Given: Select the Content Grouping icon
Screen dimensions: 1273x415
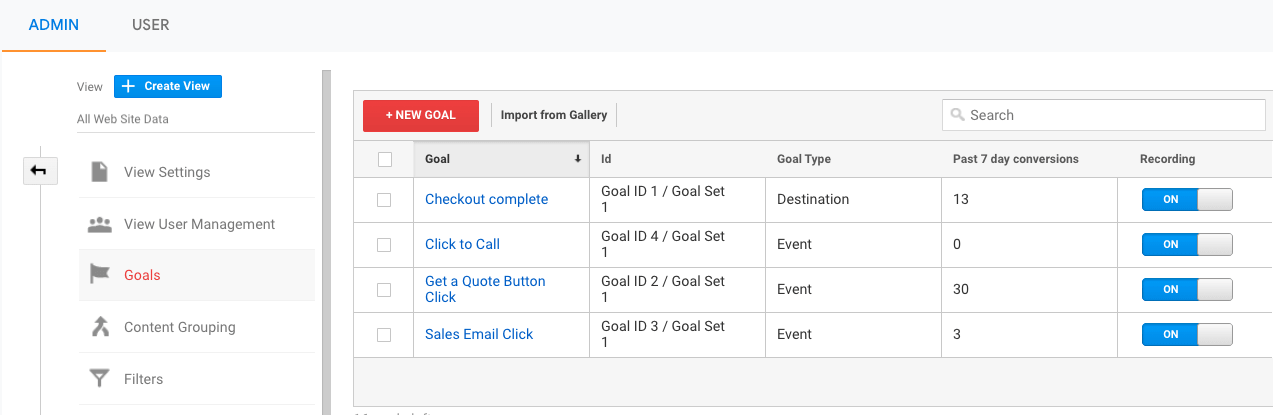Looking at the screenshot, I should click(x=99, y=327).
